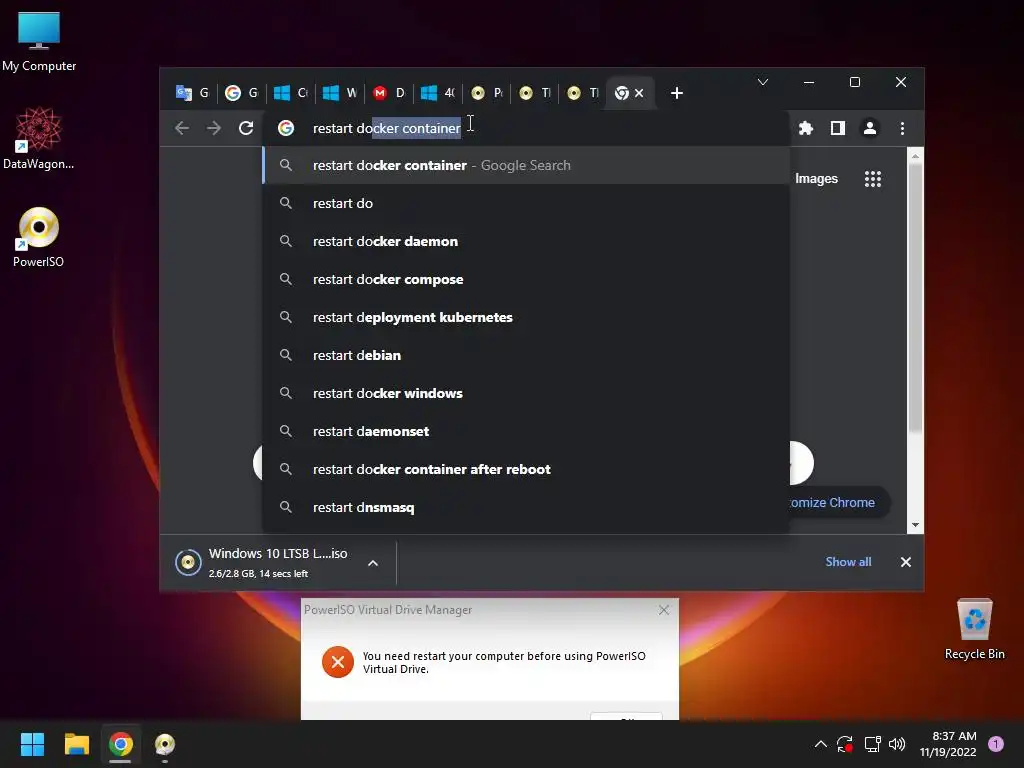Viewport: 1024px width, 768px height.
Task: Open the notification badge in taskbar
Action: [996, 744]
